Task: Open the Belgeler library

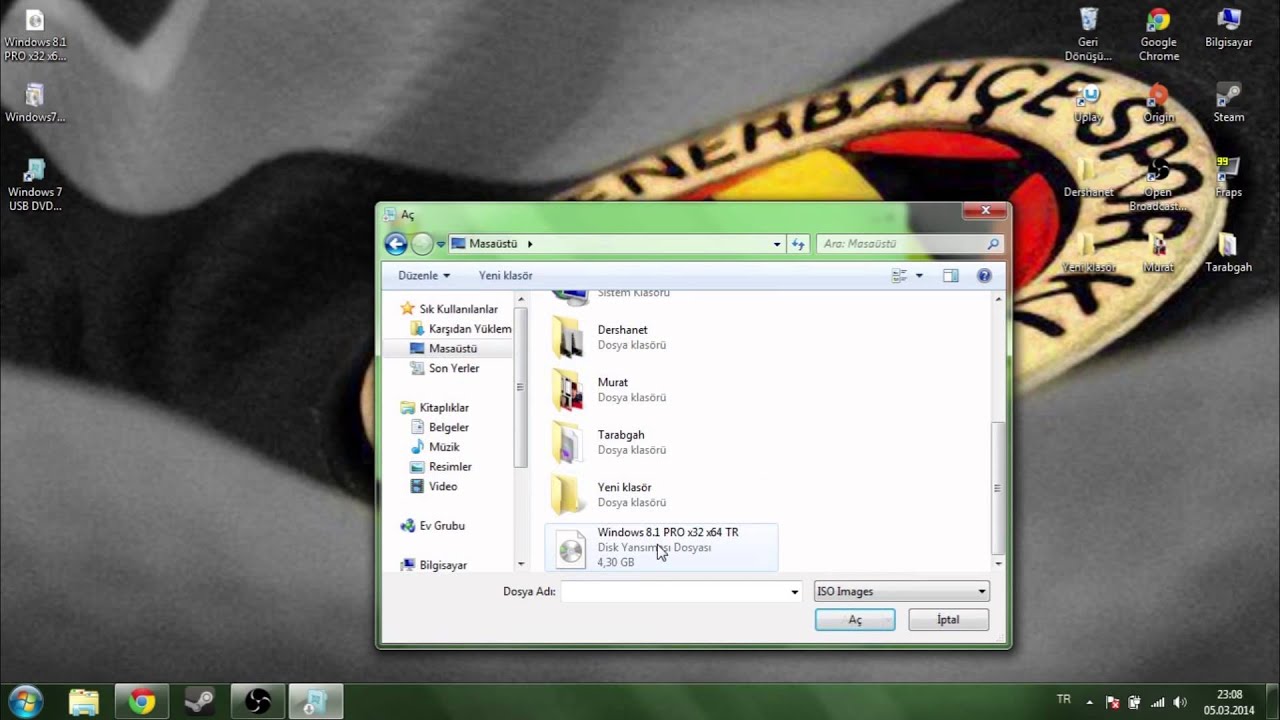Action: click(x=441, y=427)
